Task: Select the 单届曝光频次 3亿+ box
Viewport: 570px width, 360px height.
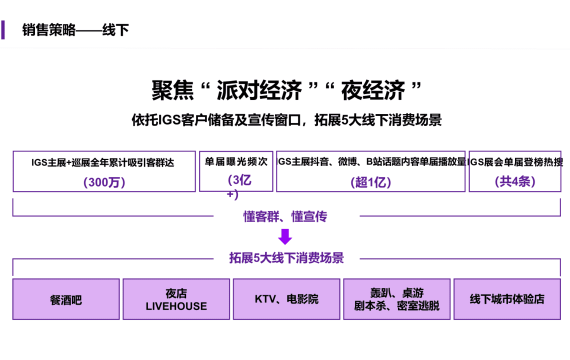Action: [236, 171]
